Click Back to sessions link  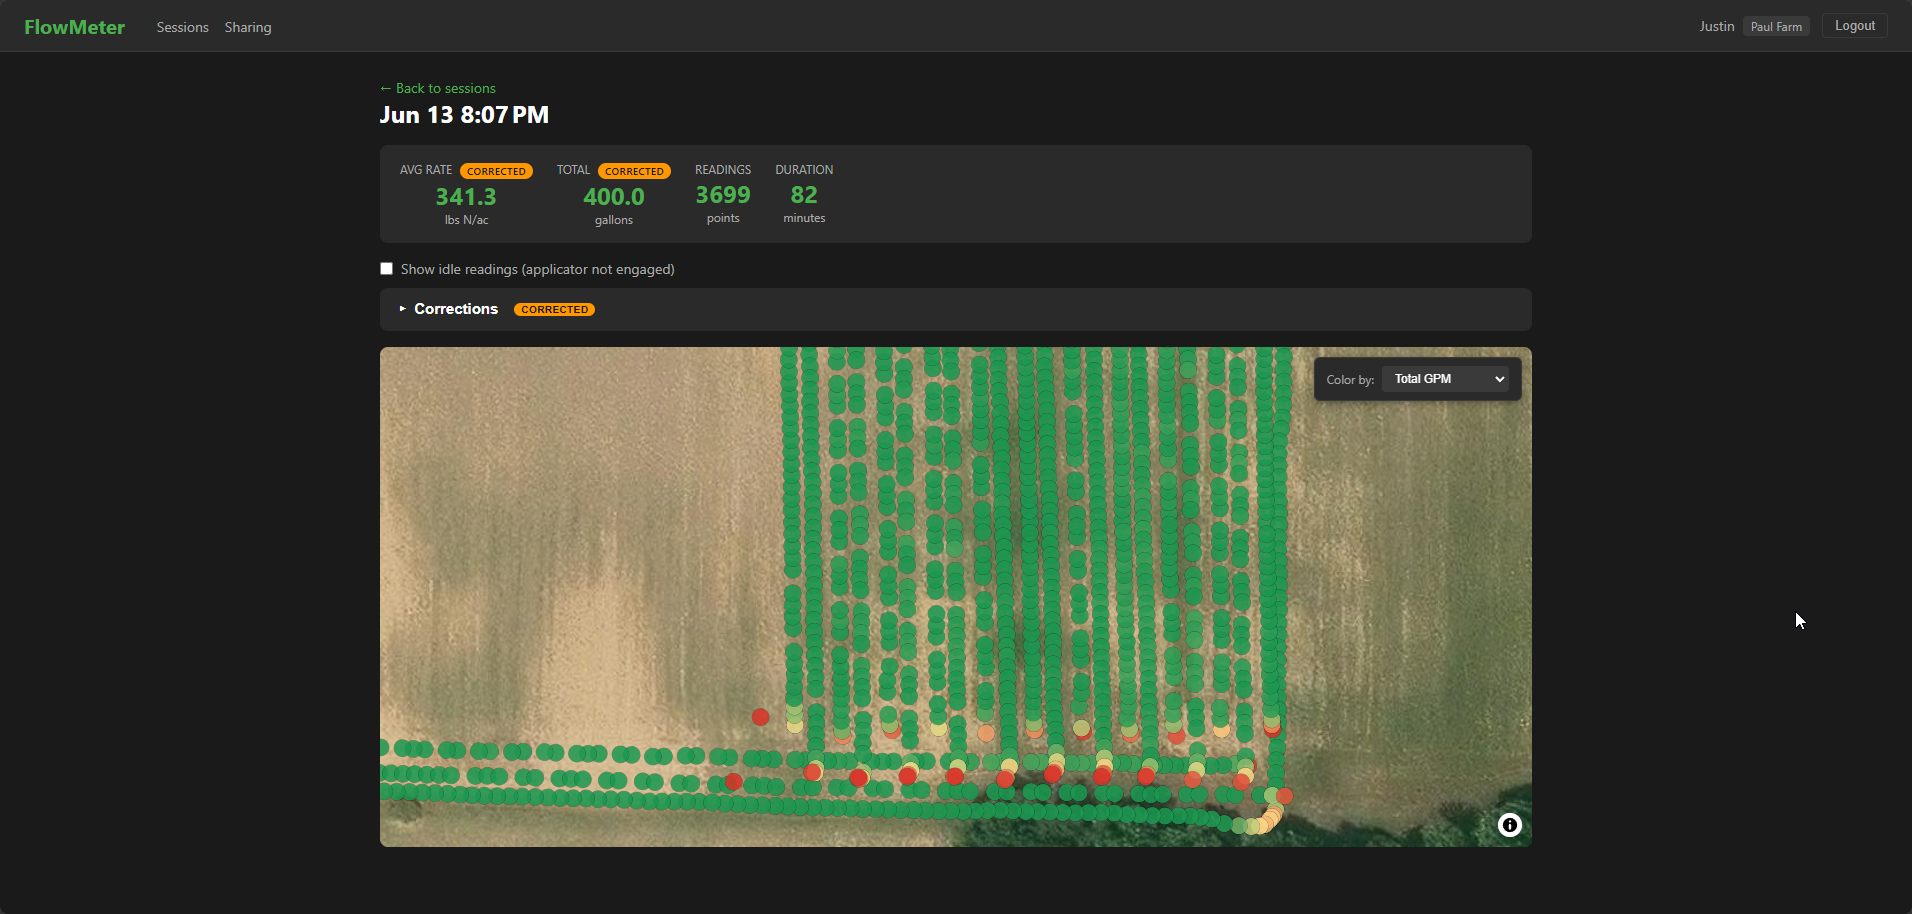(438, 88)
